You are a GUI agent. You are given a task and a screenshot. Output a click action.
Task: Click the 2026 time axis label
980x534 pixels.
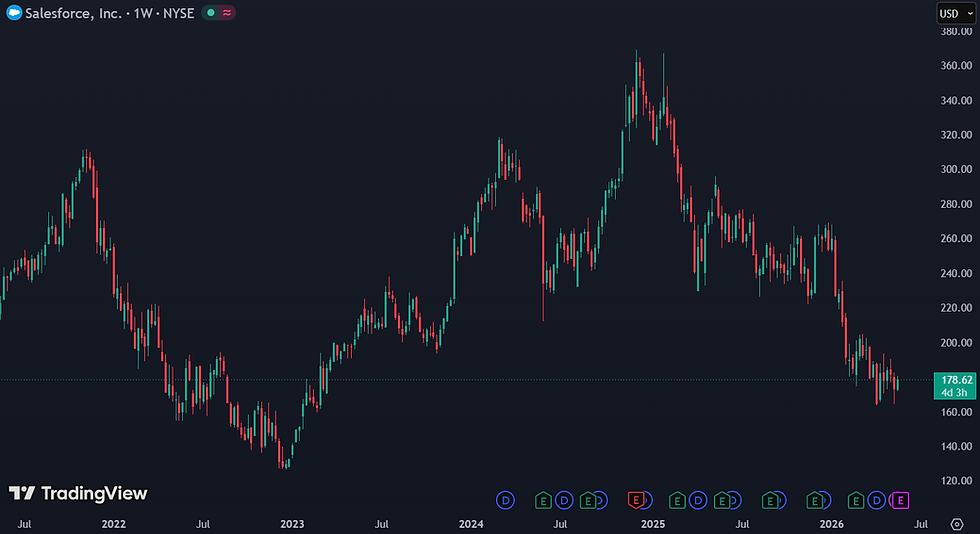[x=831, y=524]
